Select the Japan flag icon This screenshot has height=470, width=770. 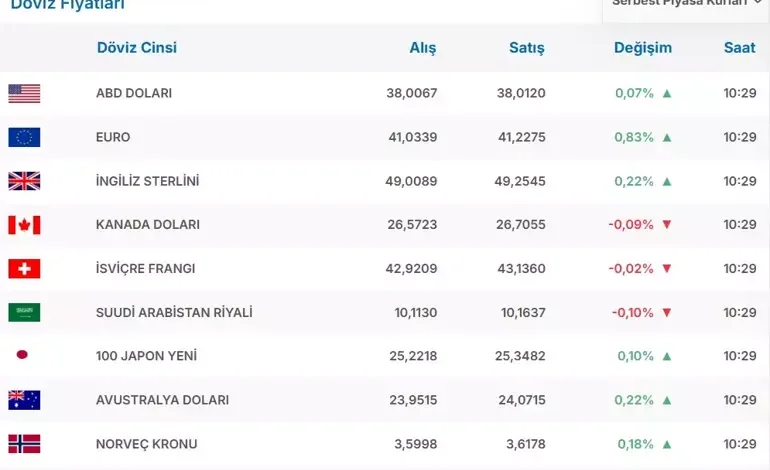[x=22, y=355]
